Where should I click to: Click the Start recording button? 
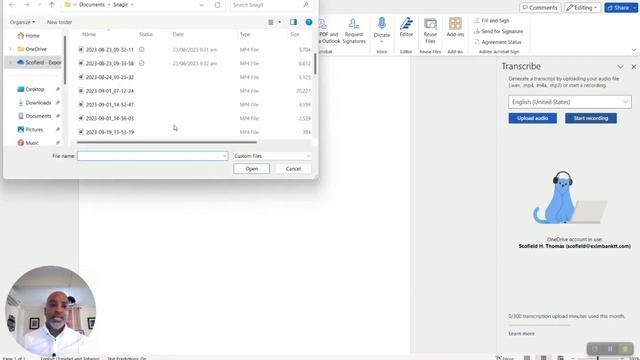tap(591, 118)
